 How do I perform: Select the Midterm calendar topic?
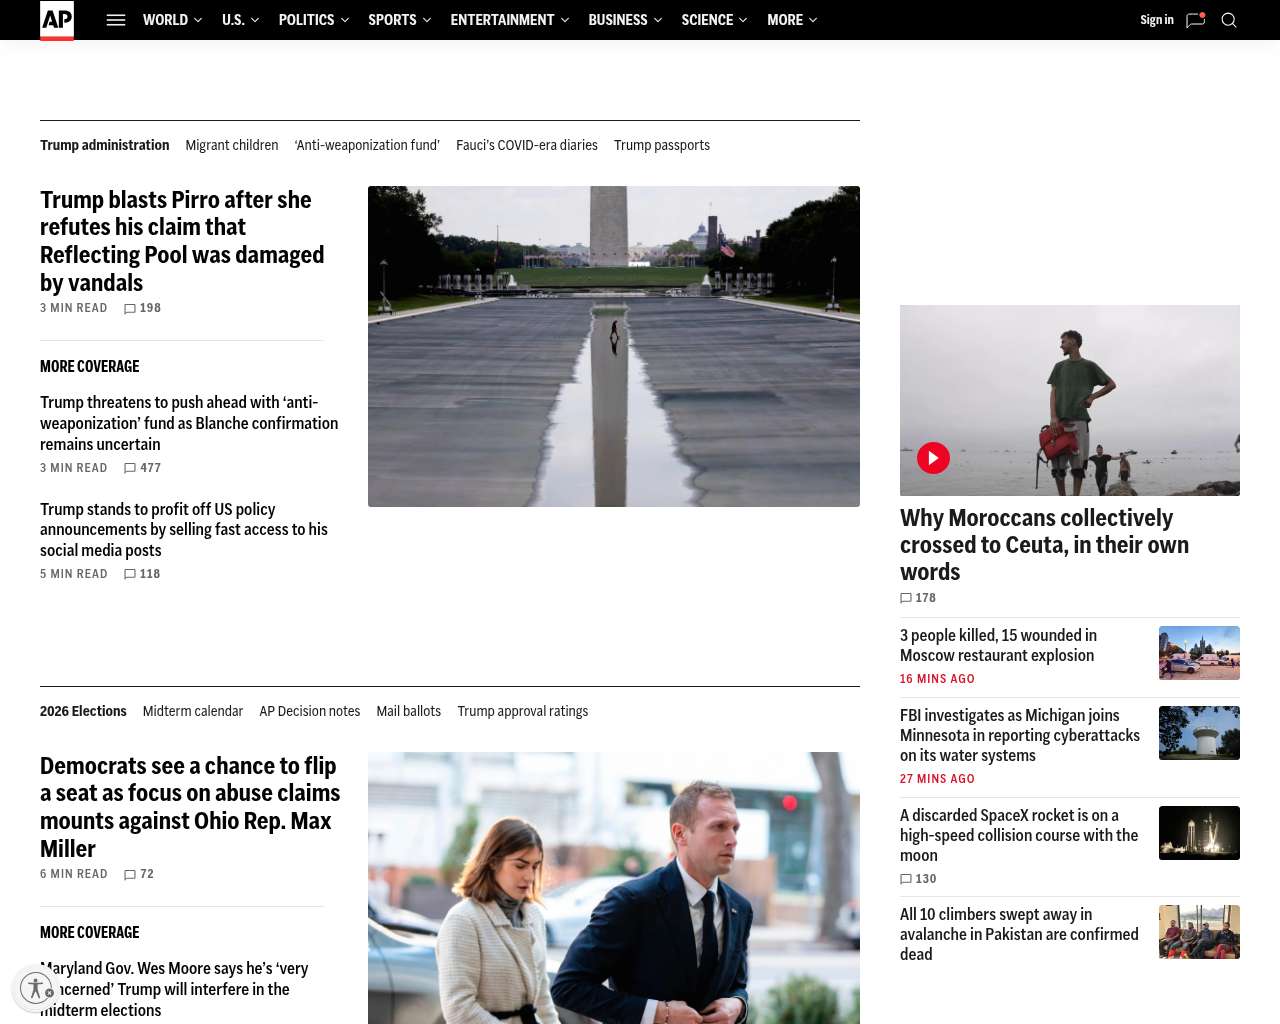pos(193,711)
